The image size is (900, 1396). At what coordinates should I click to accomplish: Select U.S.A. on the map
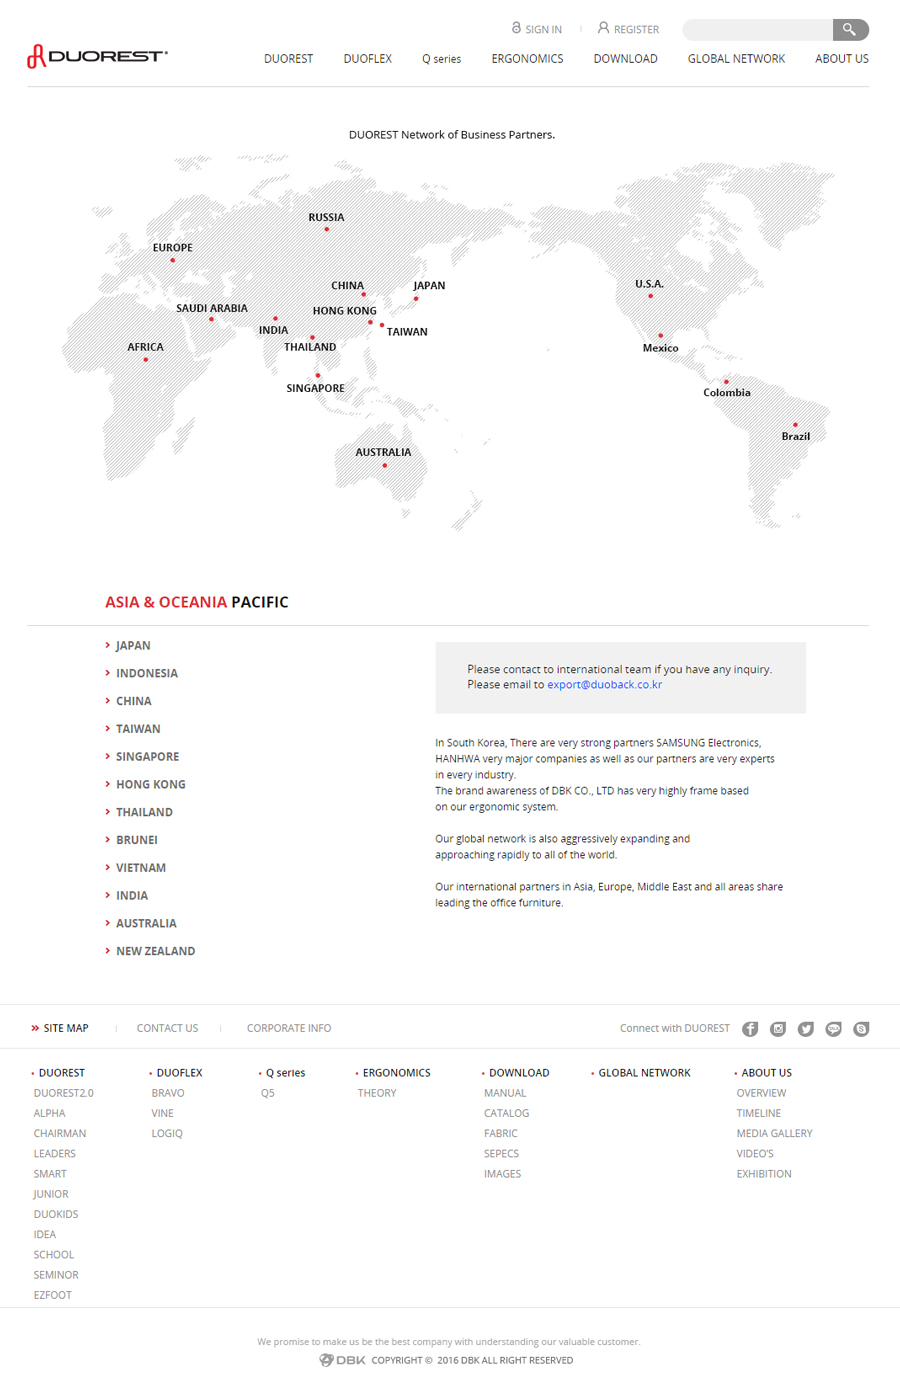(x=649, y=284)
